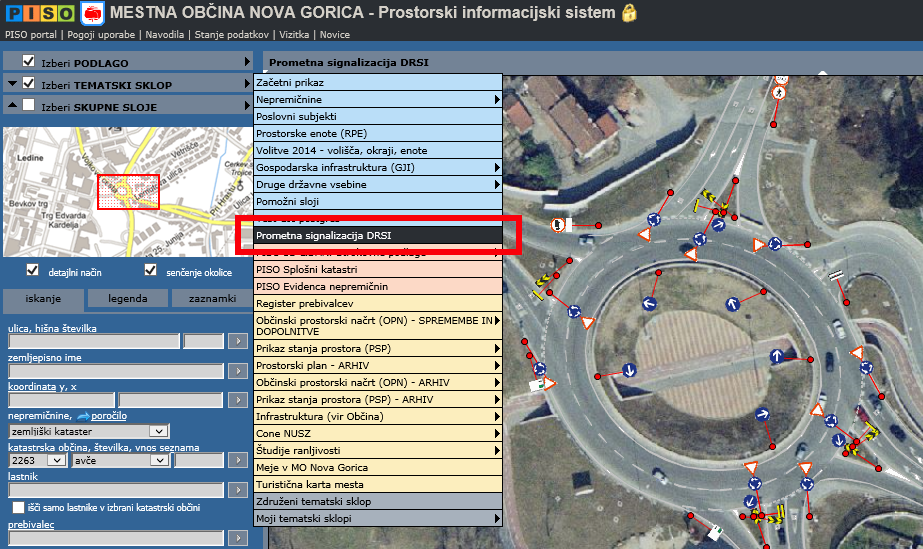Switch to the legenda tab
The width and height of the screenshot is (923, 549).
tap(128, 298)
